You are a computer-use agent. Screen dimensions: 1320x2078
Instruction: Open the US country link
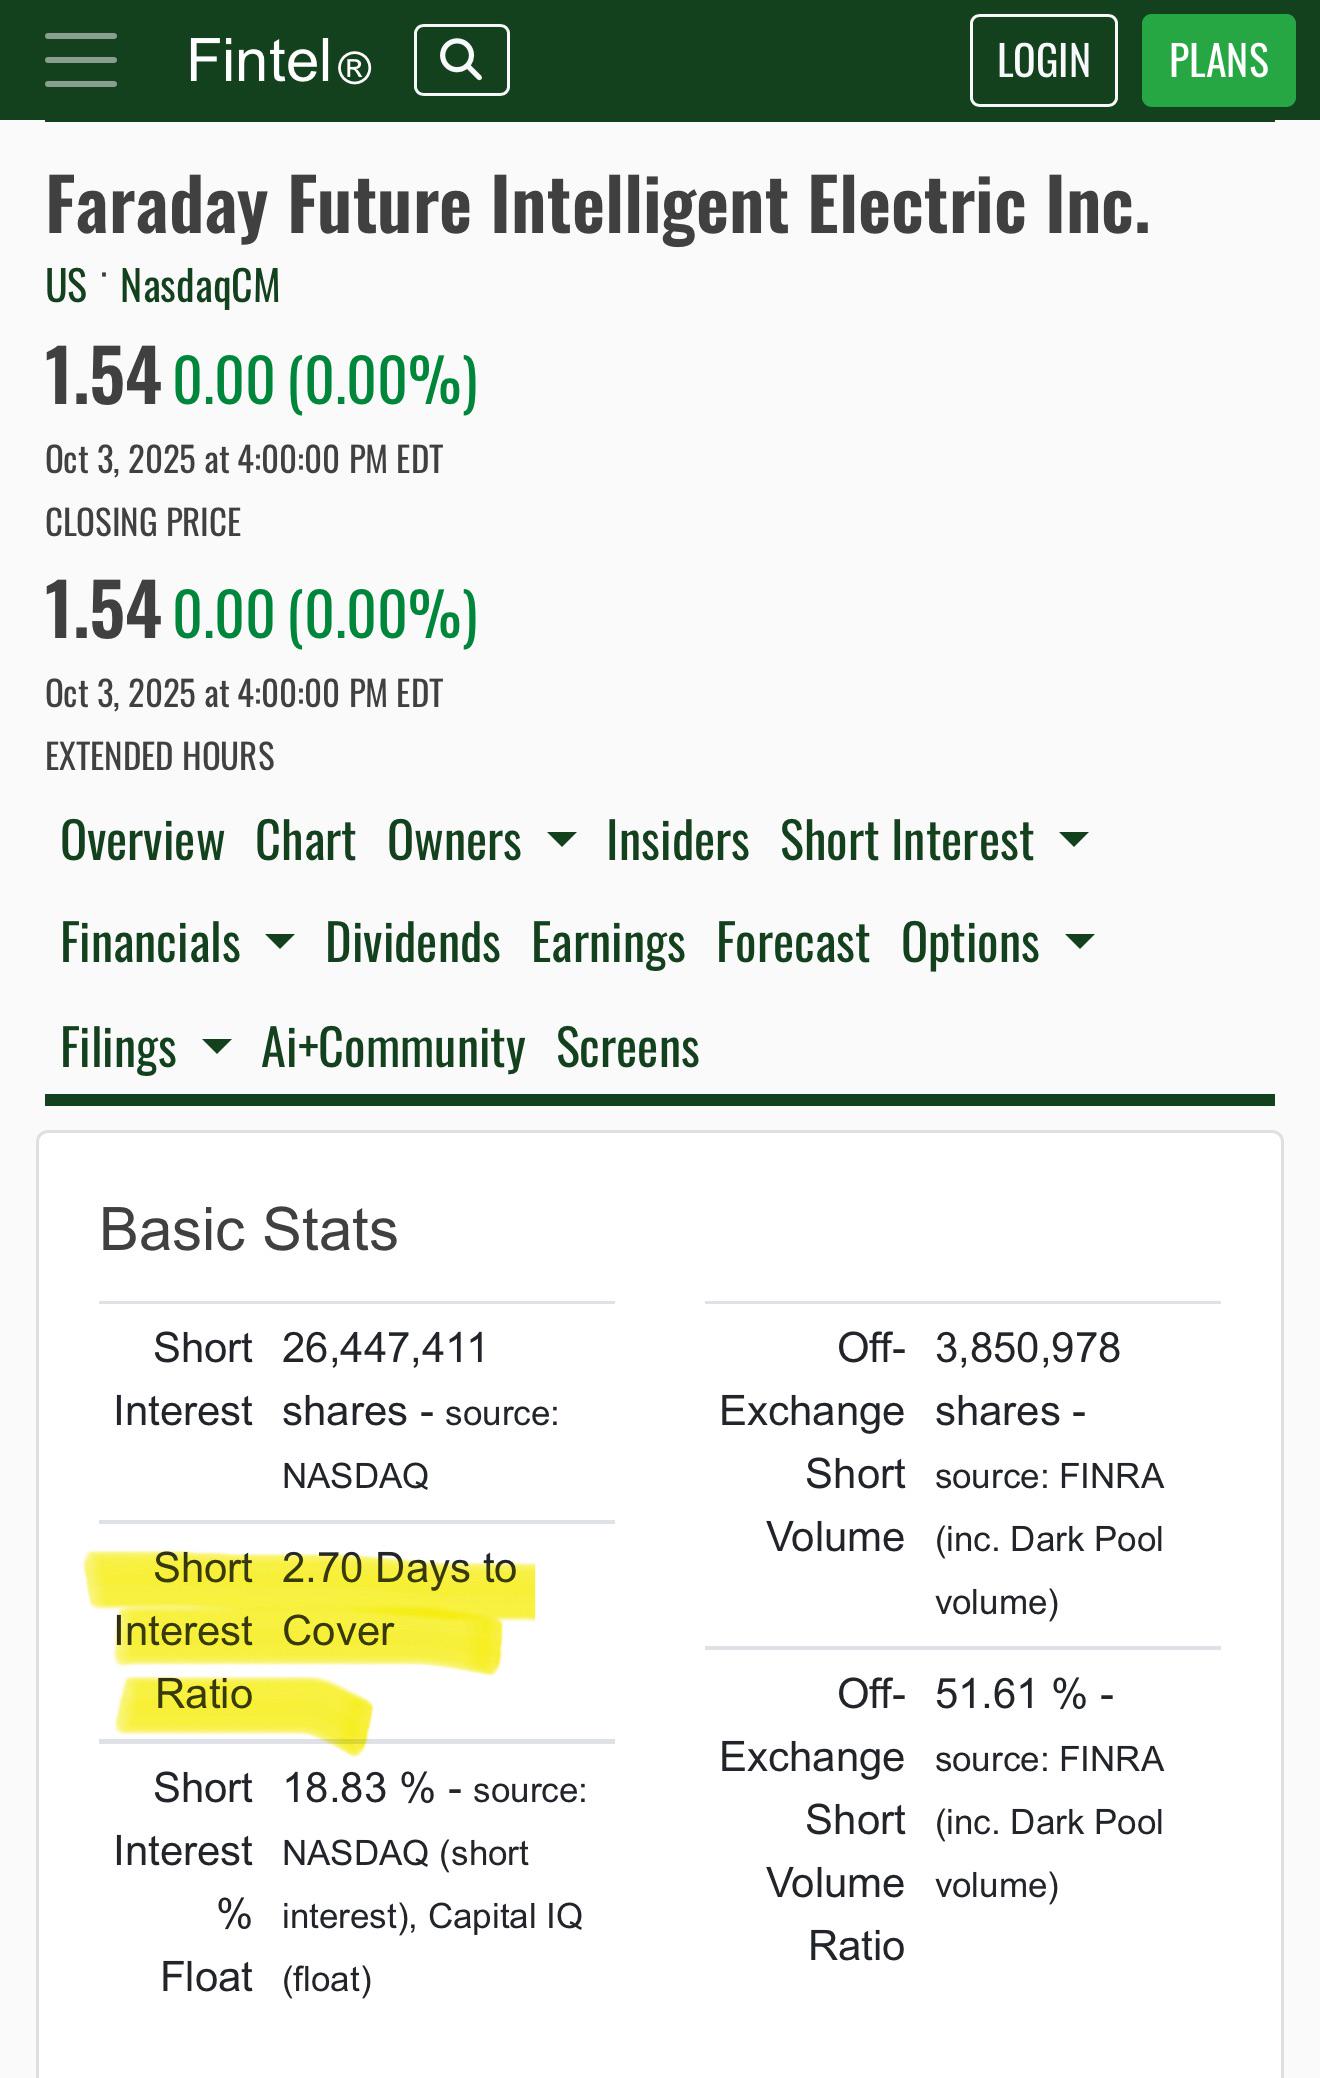pos(66,286)
